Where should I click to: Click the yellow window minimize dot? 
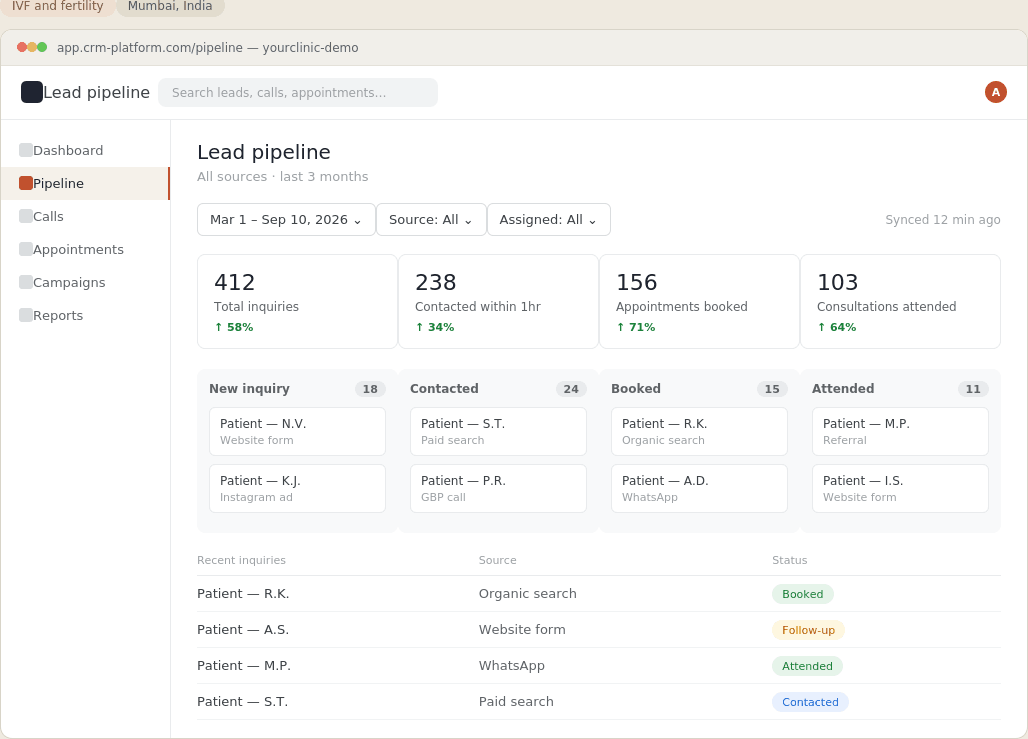coord(32,47)
